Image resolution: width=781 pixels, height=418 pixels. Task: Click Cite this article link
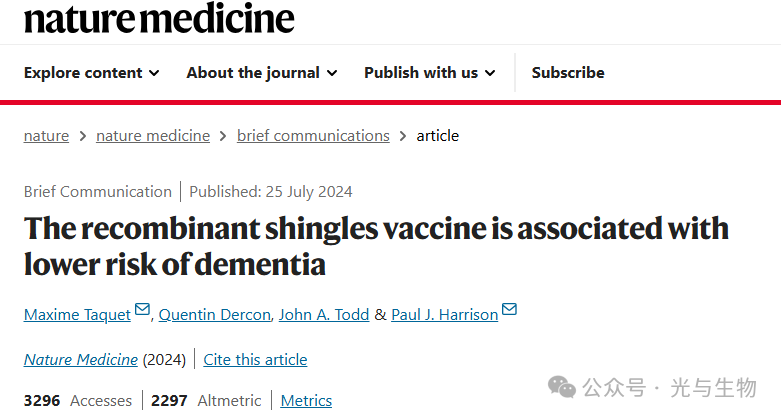click(x=255, y=359)
